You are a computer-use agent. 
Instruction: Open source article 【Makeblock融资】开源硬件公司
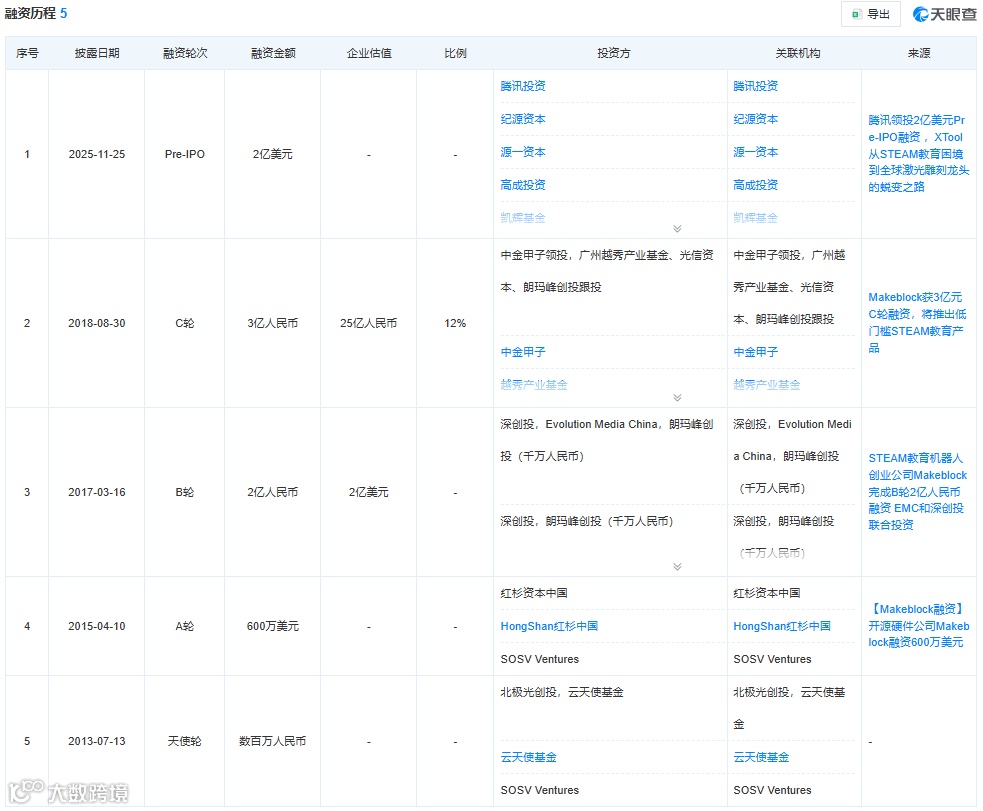click(x=918, y=625)
